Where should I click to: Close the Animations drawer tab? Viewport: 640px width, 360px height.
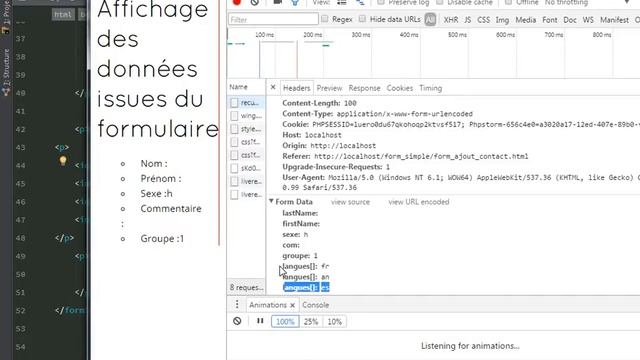point(293,305)
